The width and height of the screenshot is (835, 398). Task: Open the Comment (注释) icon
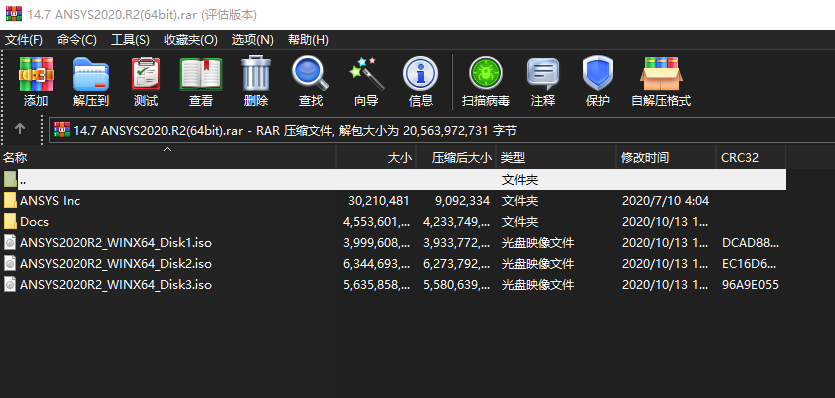(x=543, y=75)
